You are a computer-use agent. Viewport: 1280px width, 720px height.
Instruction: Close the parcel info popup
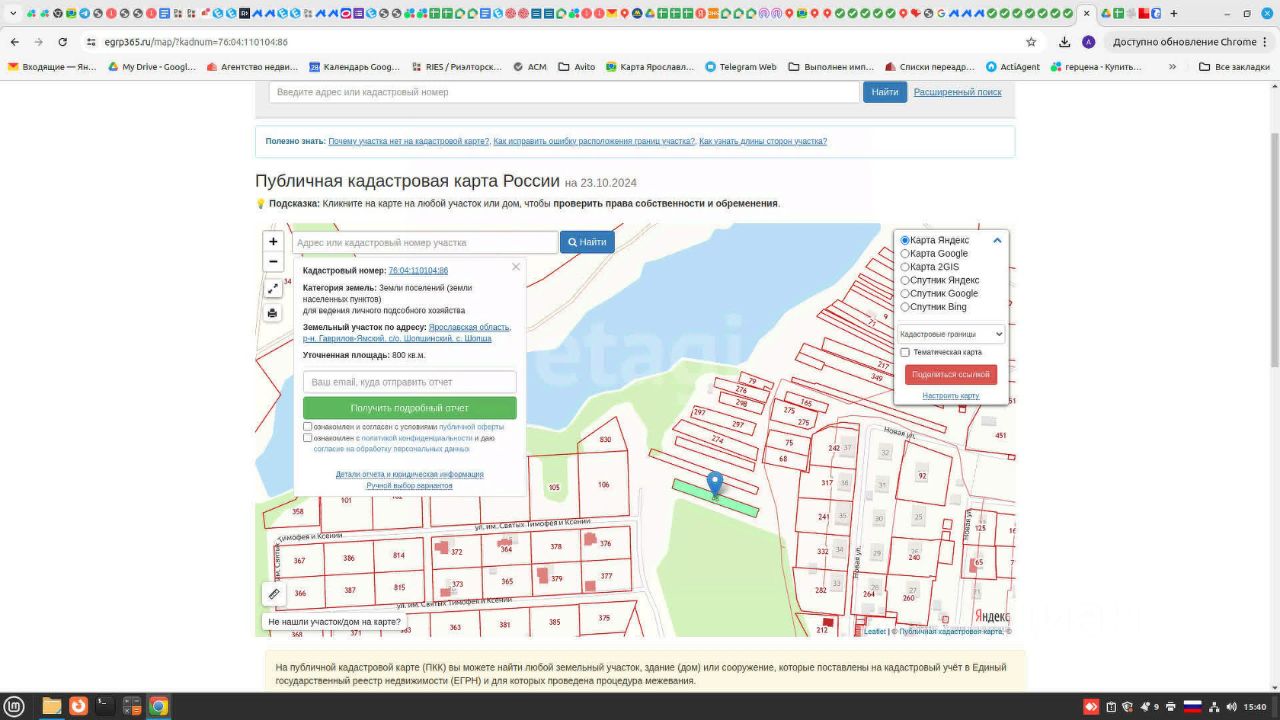tap(516, 267)
